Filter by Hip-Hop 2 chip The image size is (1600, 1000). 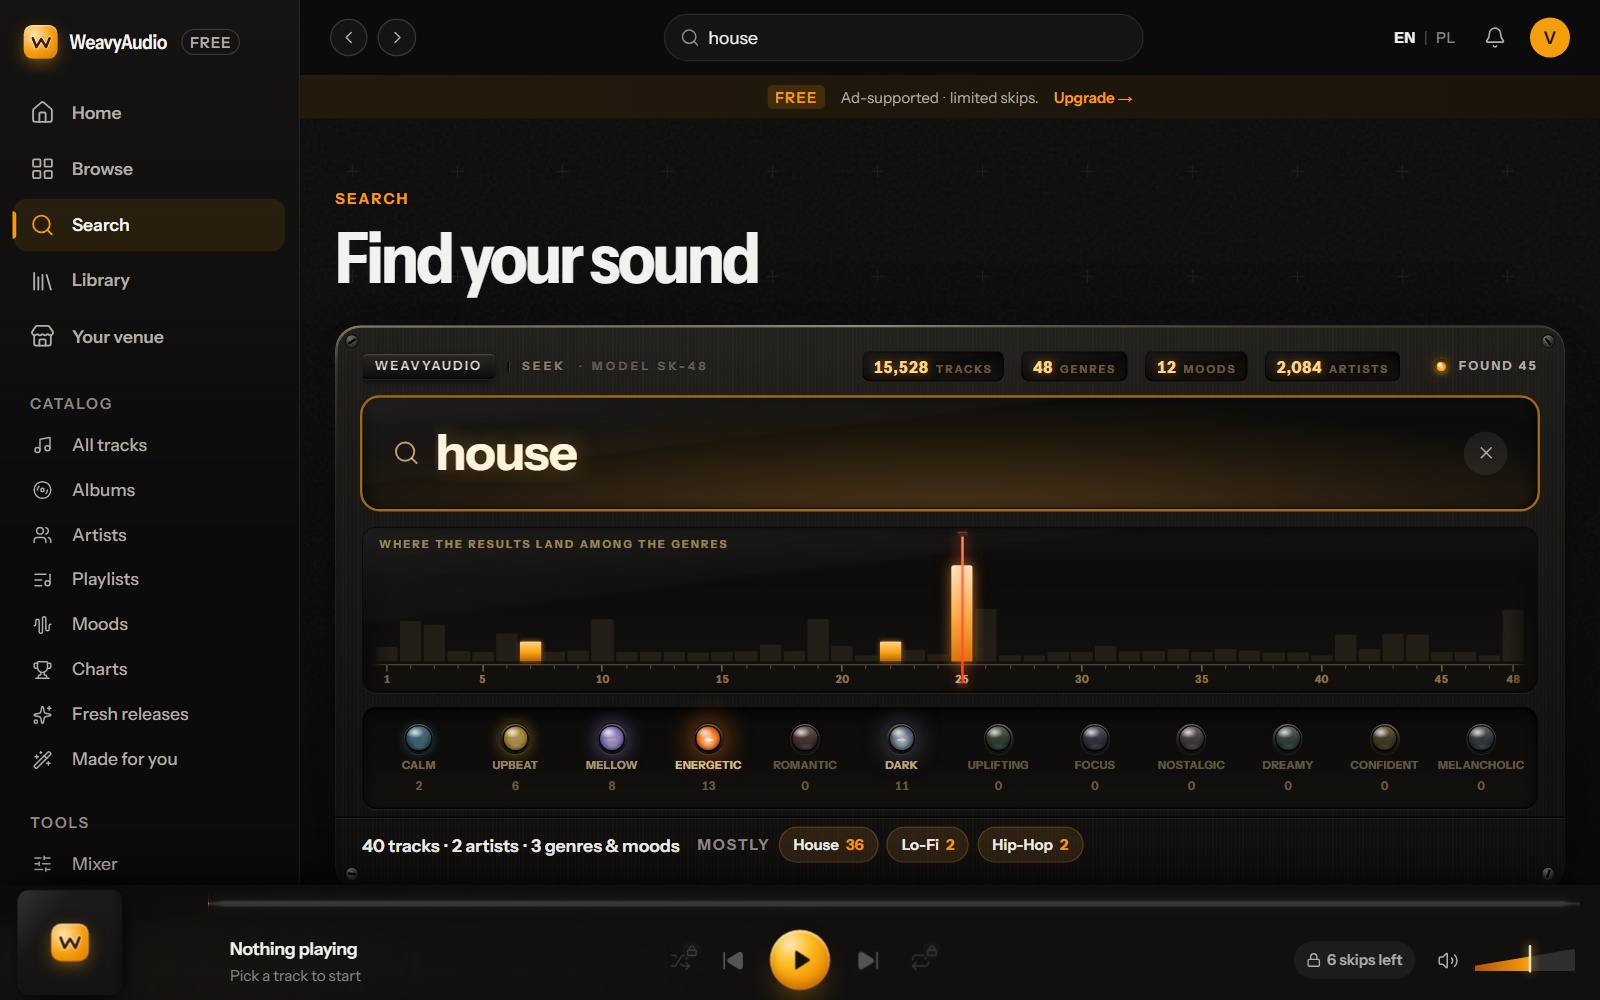click(1030, 845)
